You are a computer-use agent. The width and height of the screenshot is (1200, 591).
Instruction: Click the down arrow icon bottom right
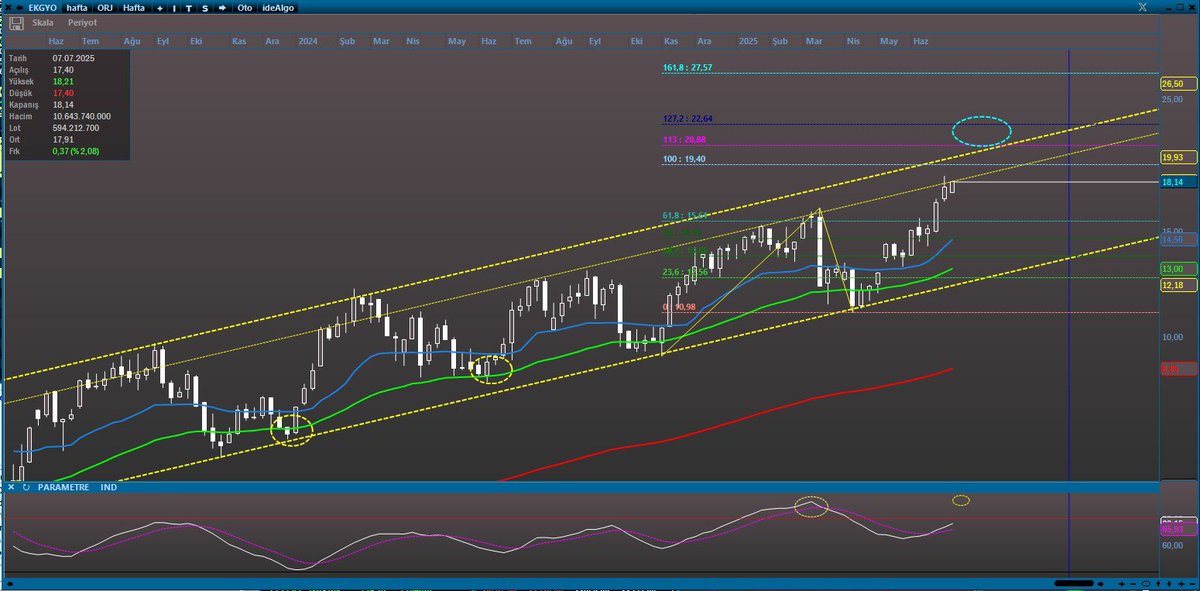pos(1169,584)
